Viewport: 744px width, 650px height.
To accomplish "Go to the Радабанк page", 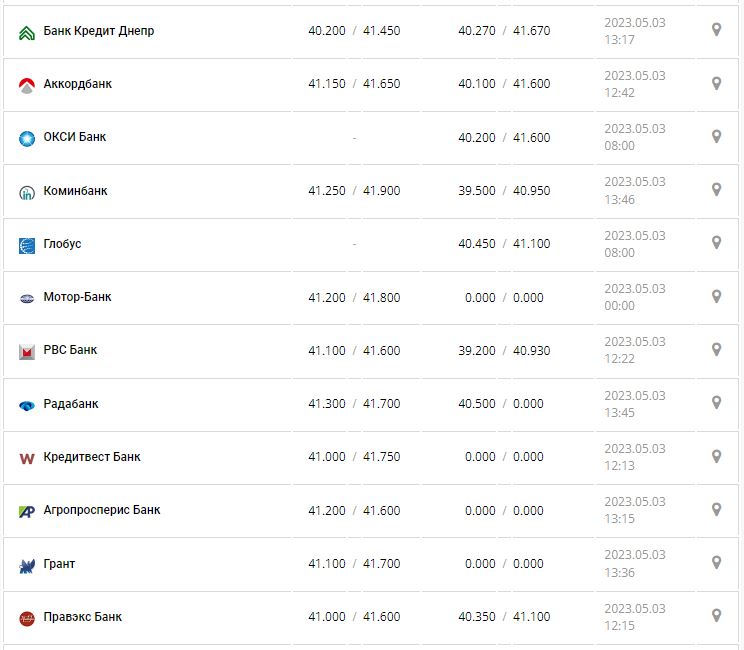I will point(71,404).
